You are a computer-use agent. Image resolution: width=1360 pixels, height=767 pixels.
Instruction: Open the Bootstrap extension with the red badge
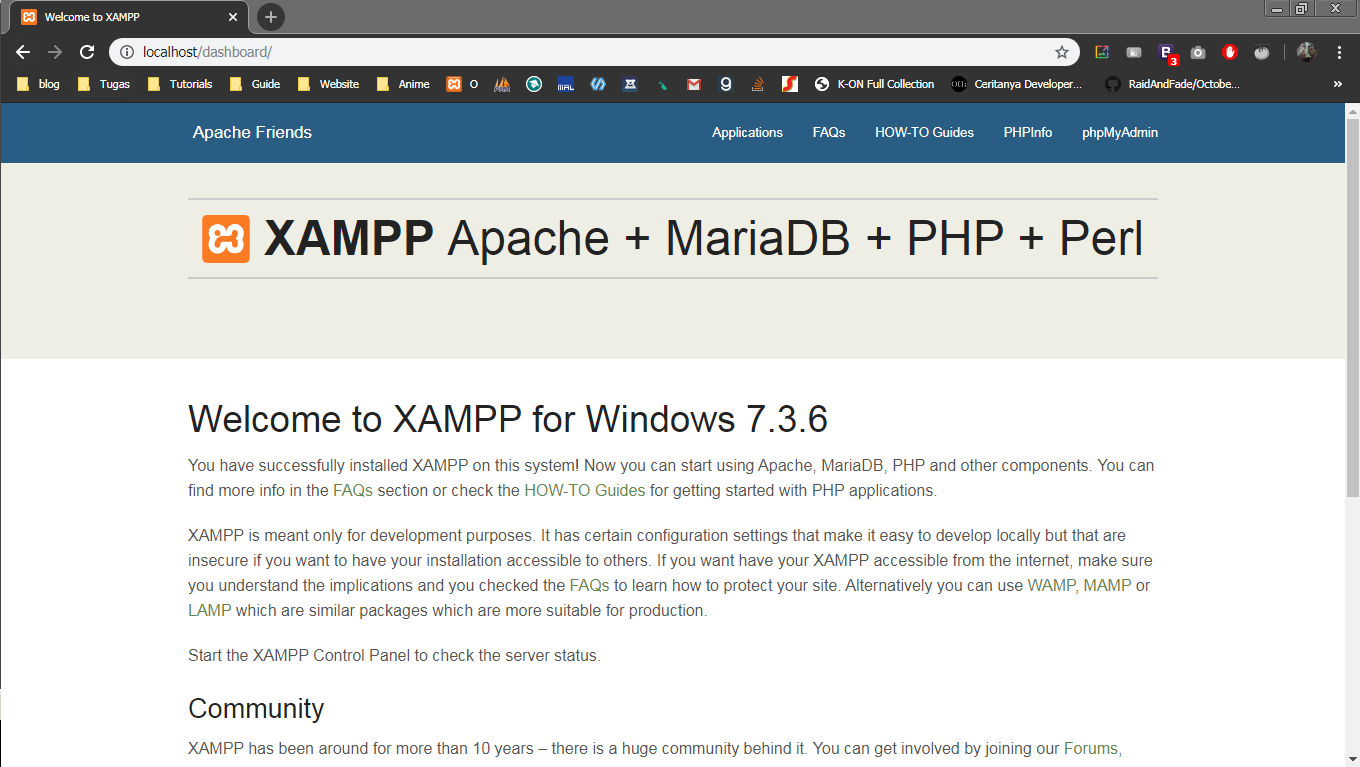pyautogui.click(x=1166, y=52)
